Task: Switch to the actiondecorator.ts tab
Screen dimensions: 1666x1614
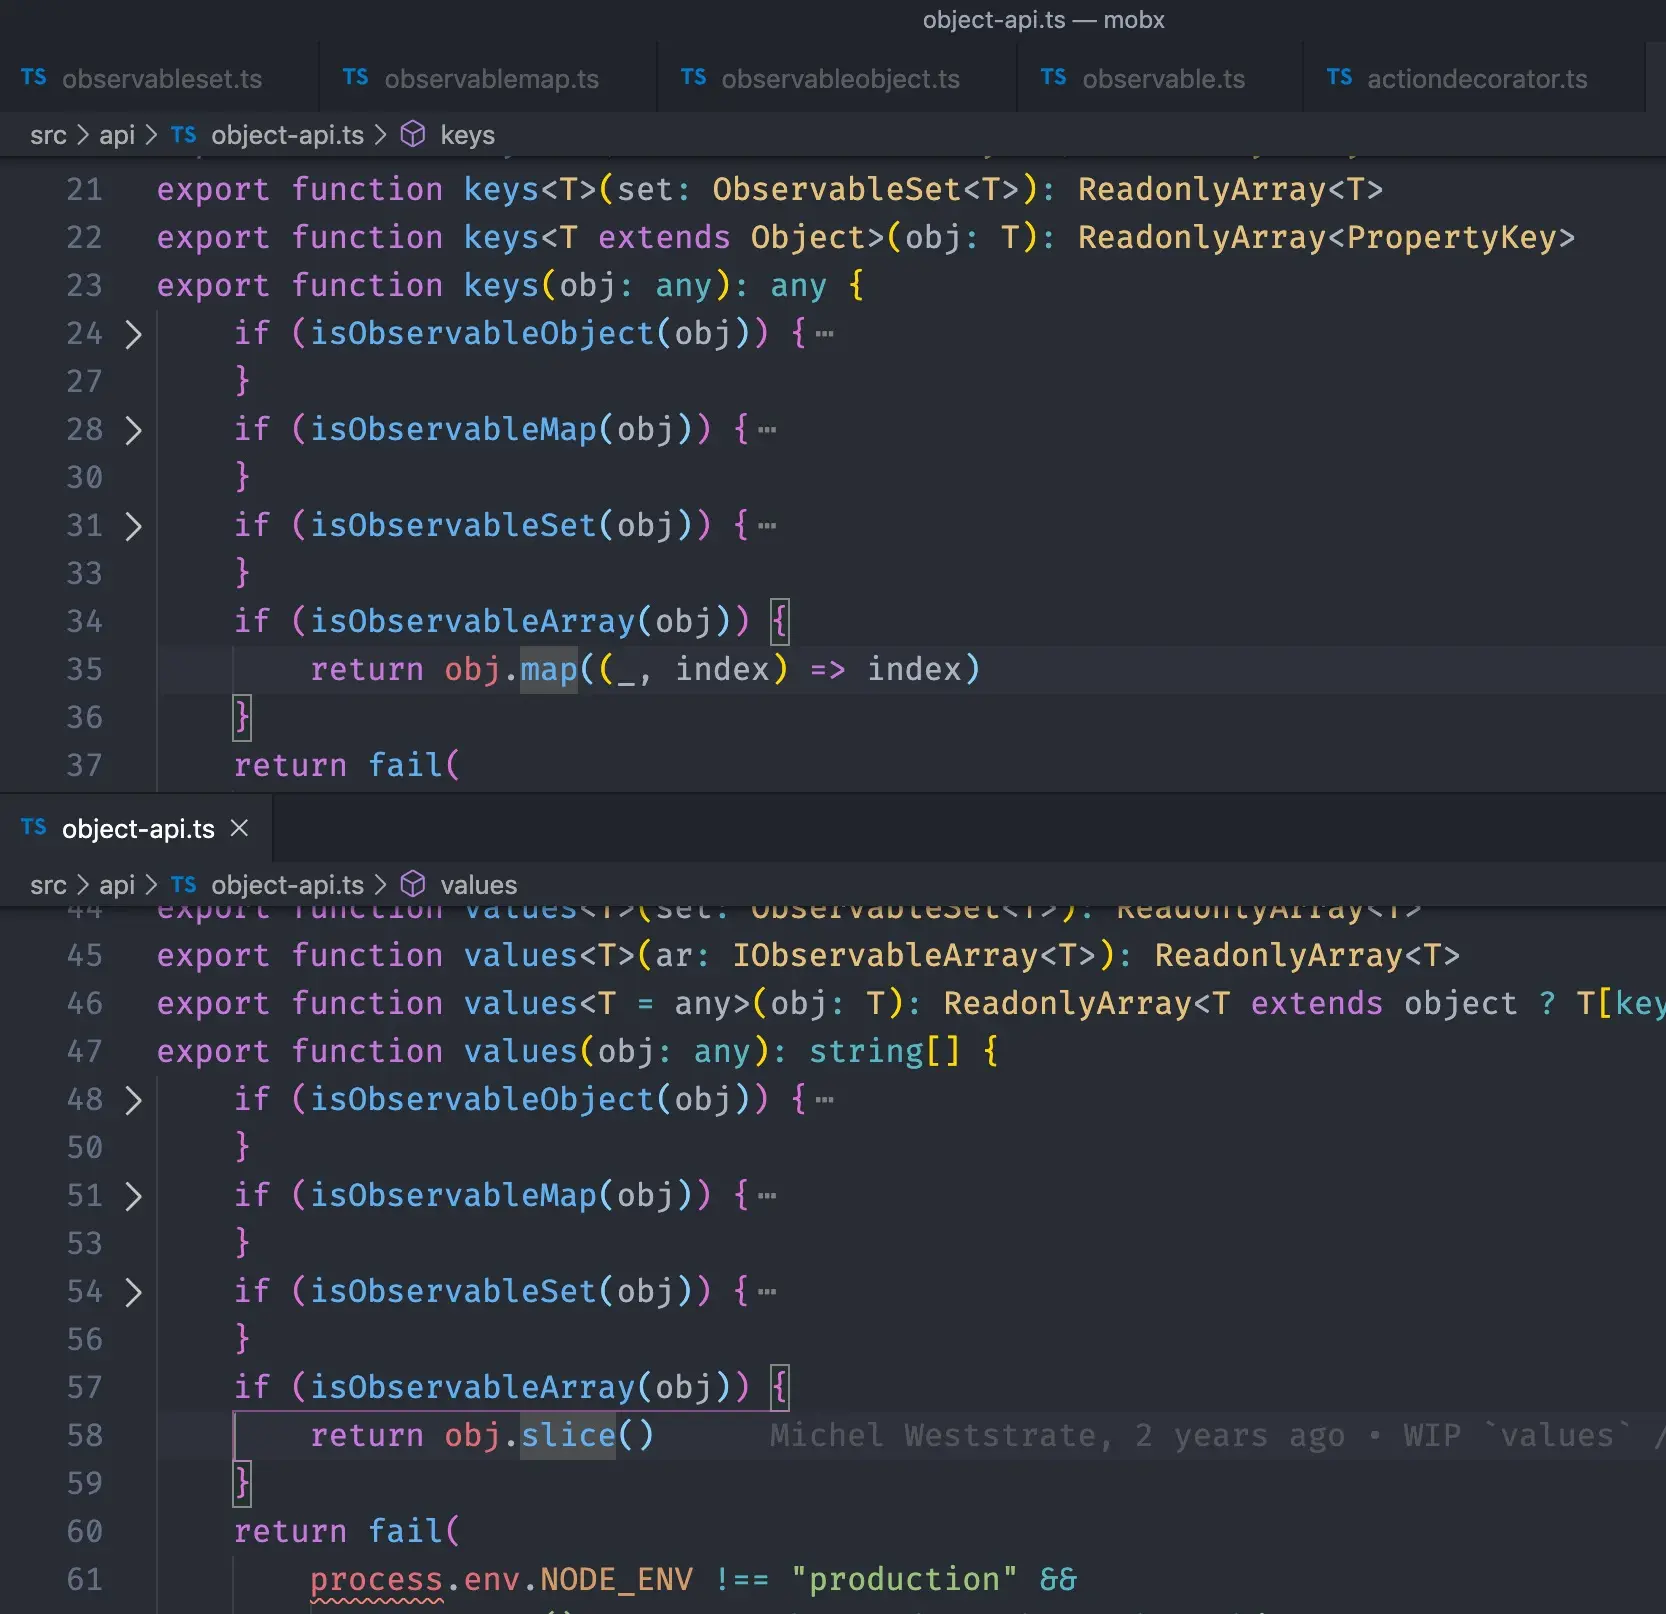Action: pyautogui.click(x=1475, y=78)
